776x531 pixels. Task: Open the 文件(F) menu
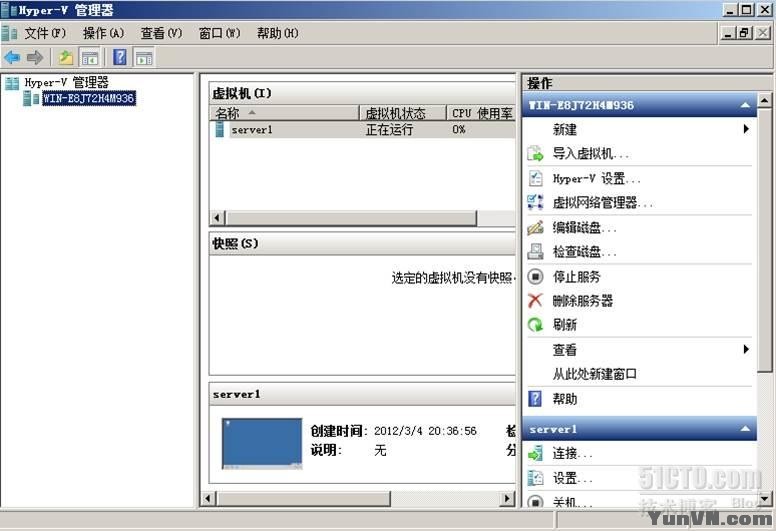coord(45,33)
